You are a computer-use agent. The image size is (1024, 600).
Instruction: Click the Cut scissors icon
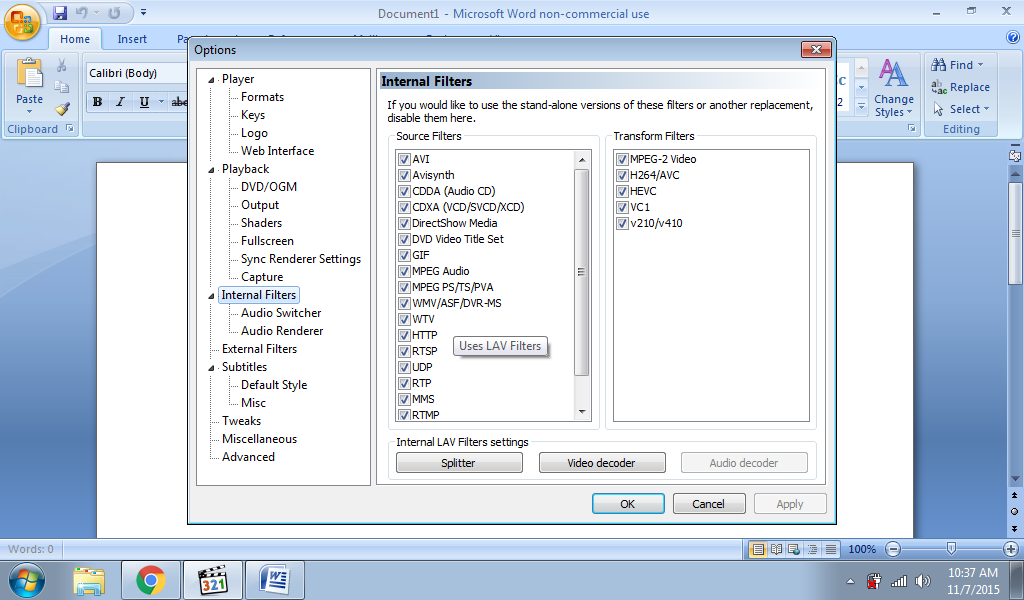62,65
